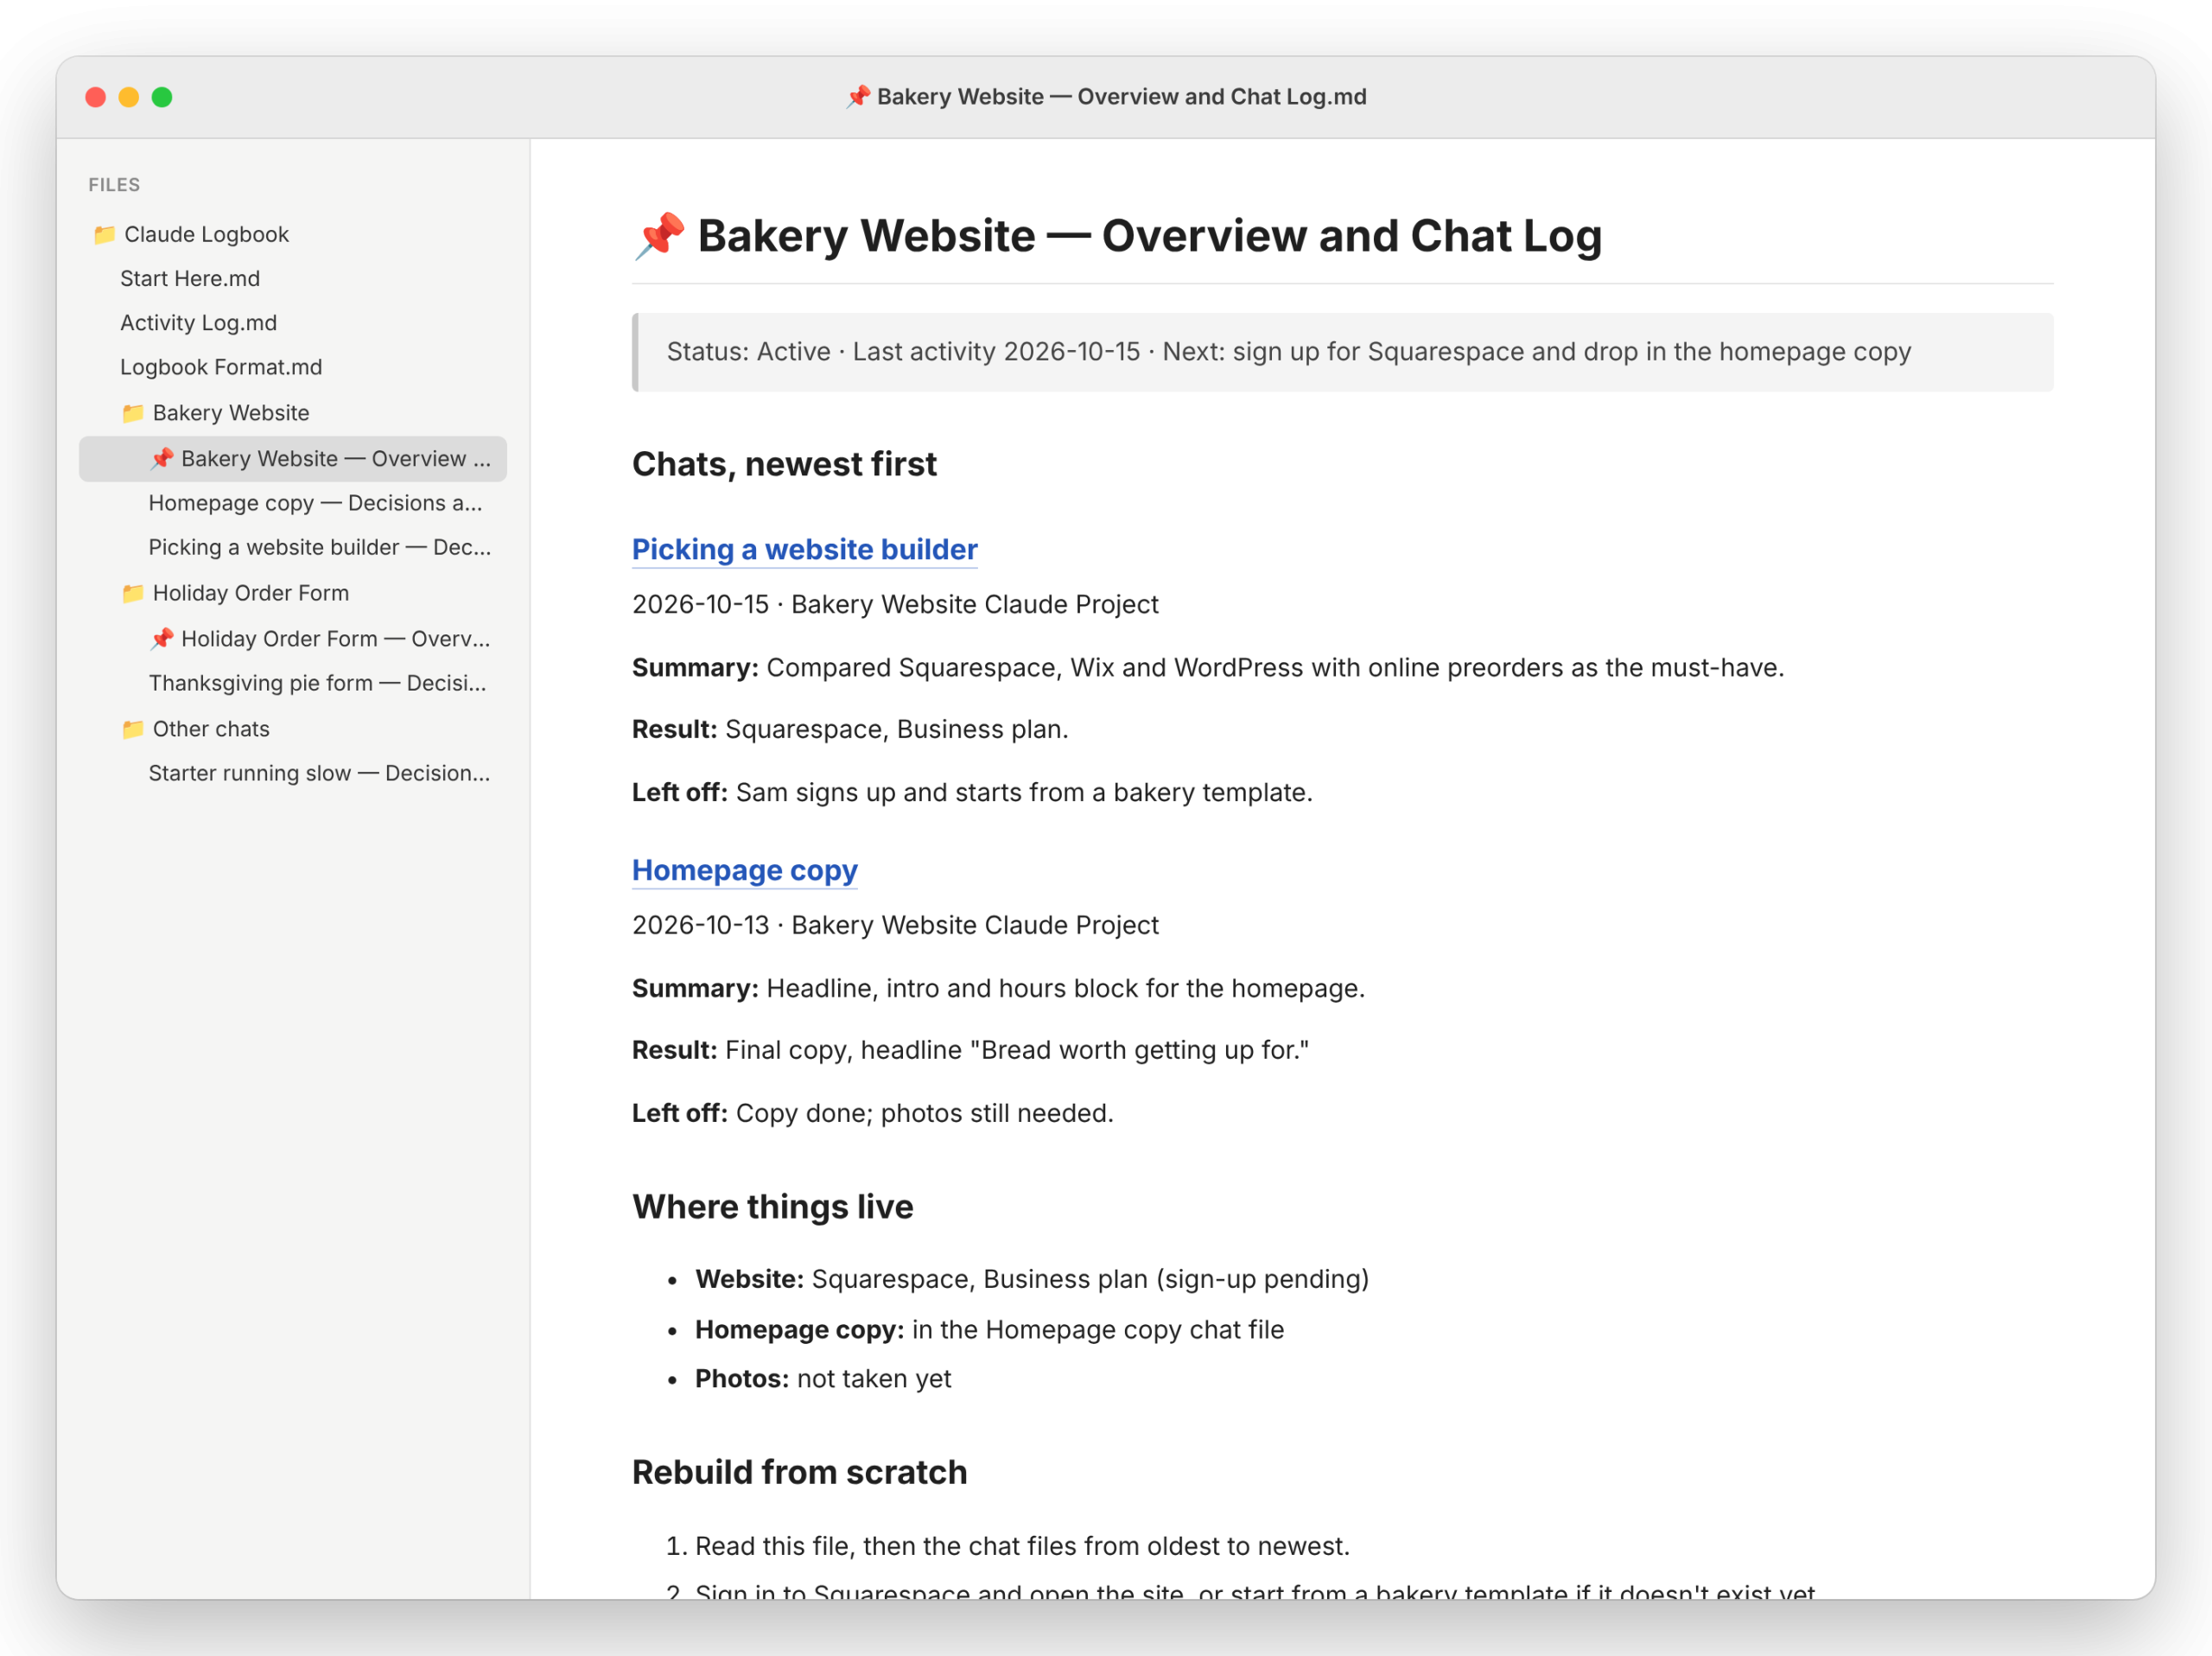Select 'Homepage copy — Decisions' file in sidebar

[x=315, y=503]
